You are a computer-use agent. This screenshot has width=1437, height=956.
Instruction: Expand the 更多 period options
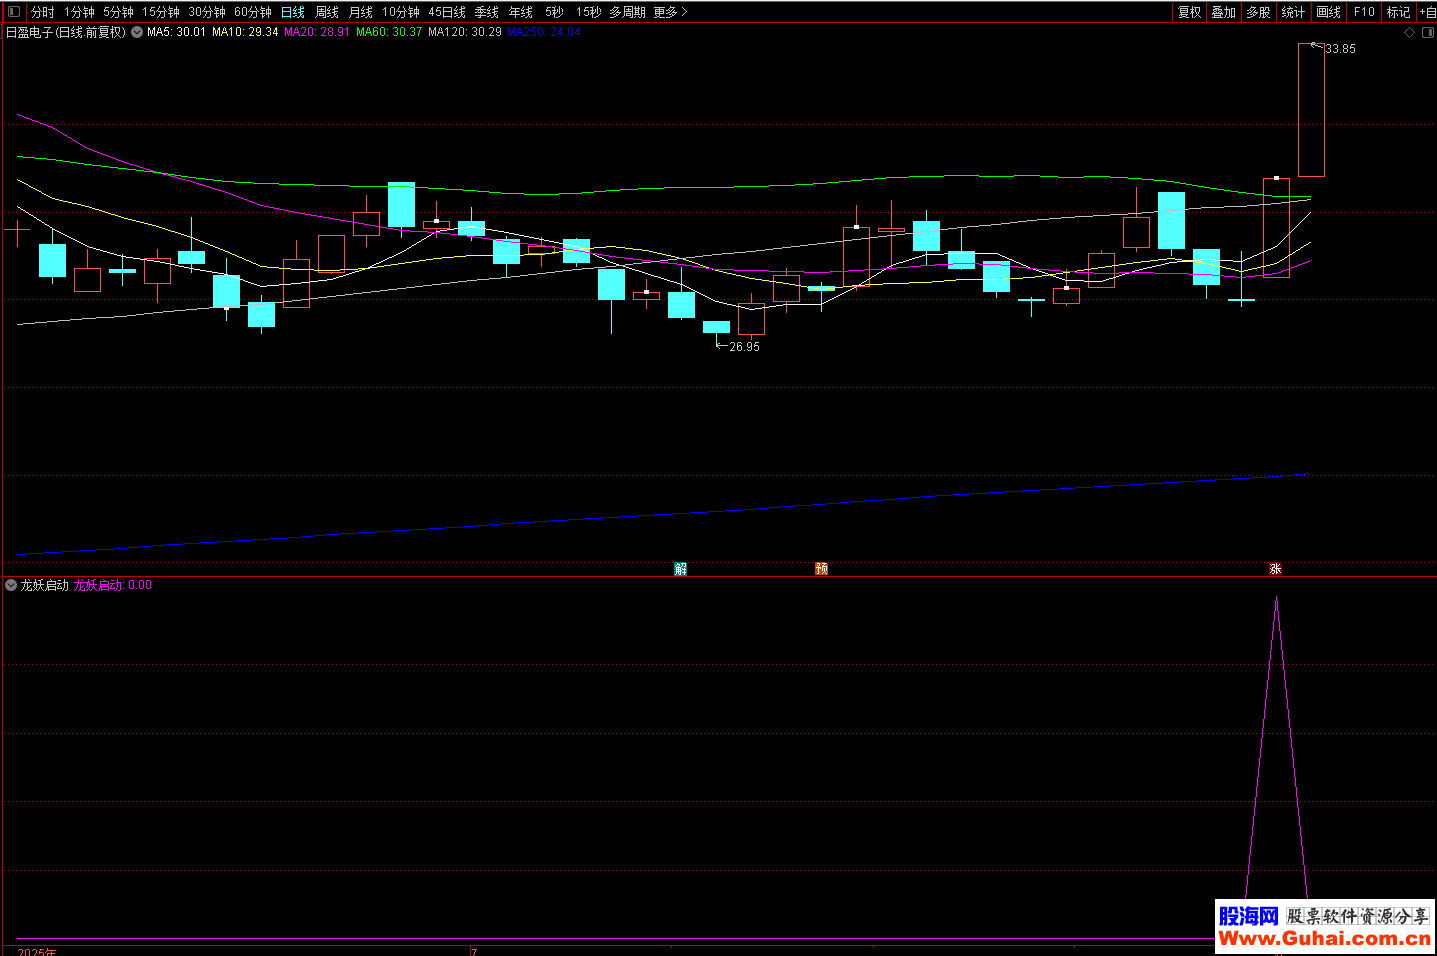[671, 12]
